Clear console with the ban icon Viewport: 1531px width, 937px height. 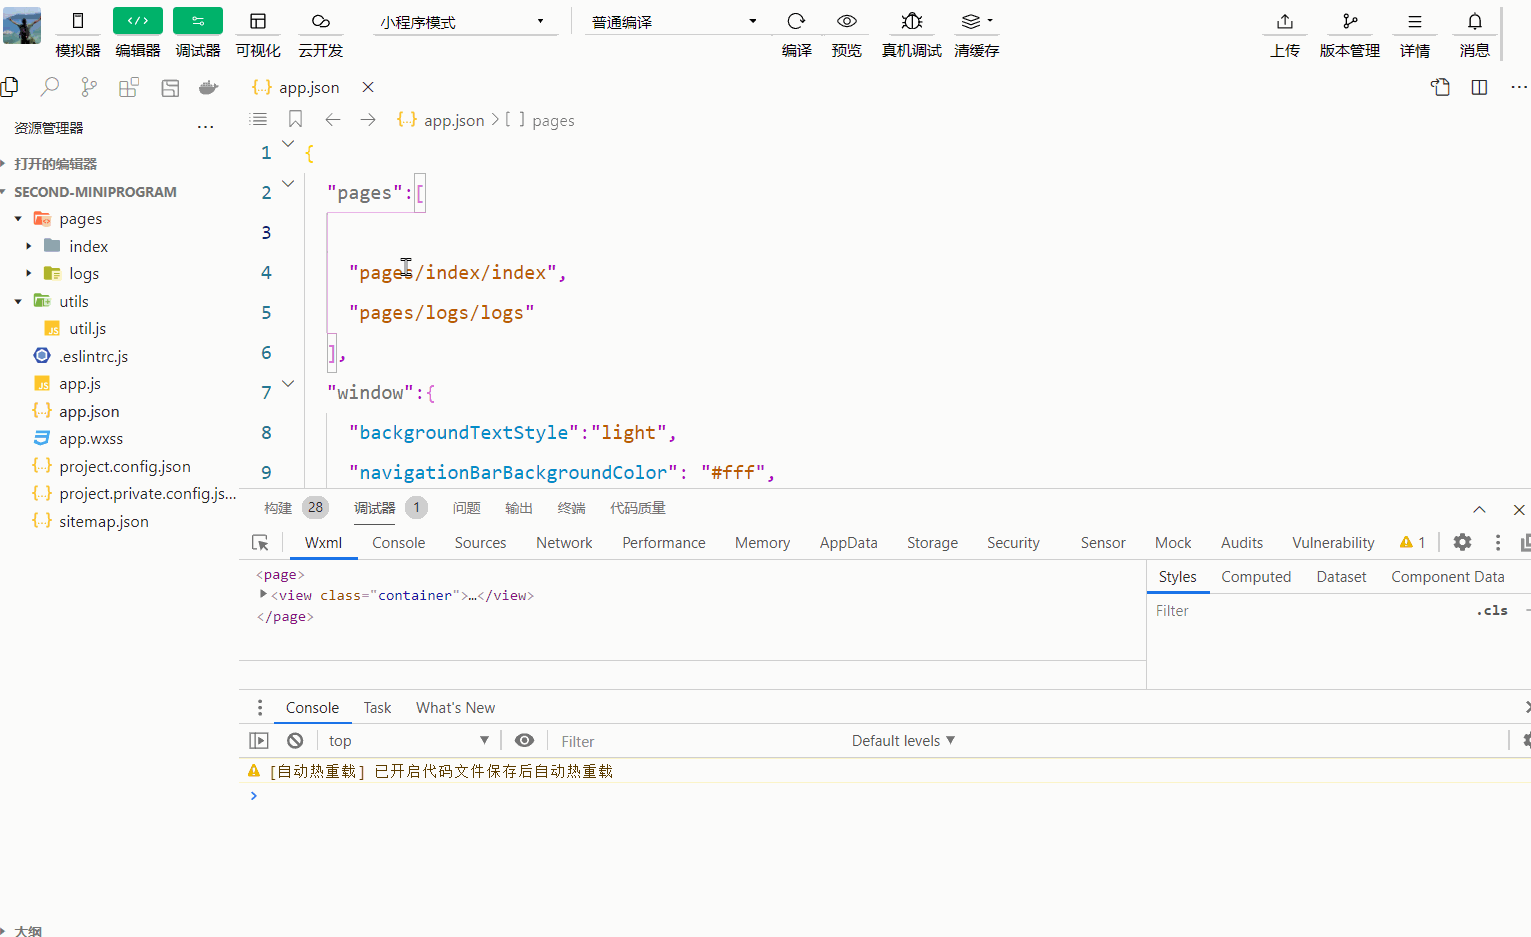coord(295,741)
